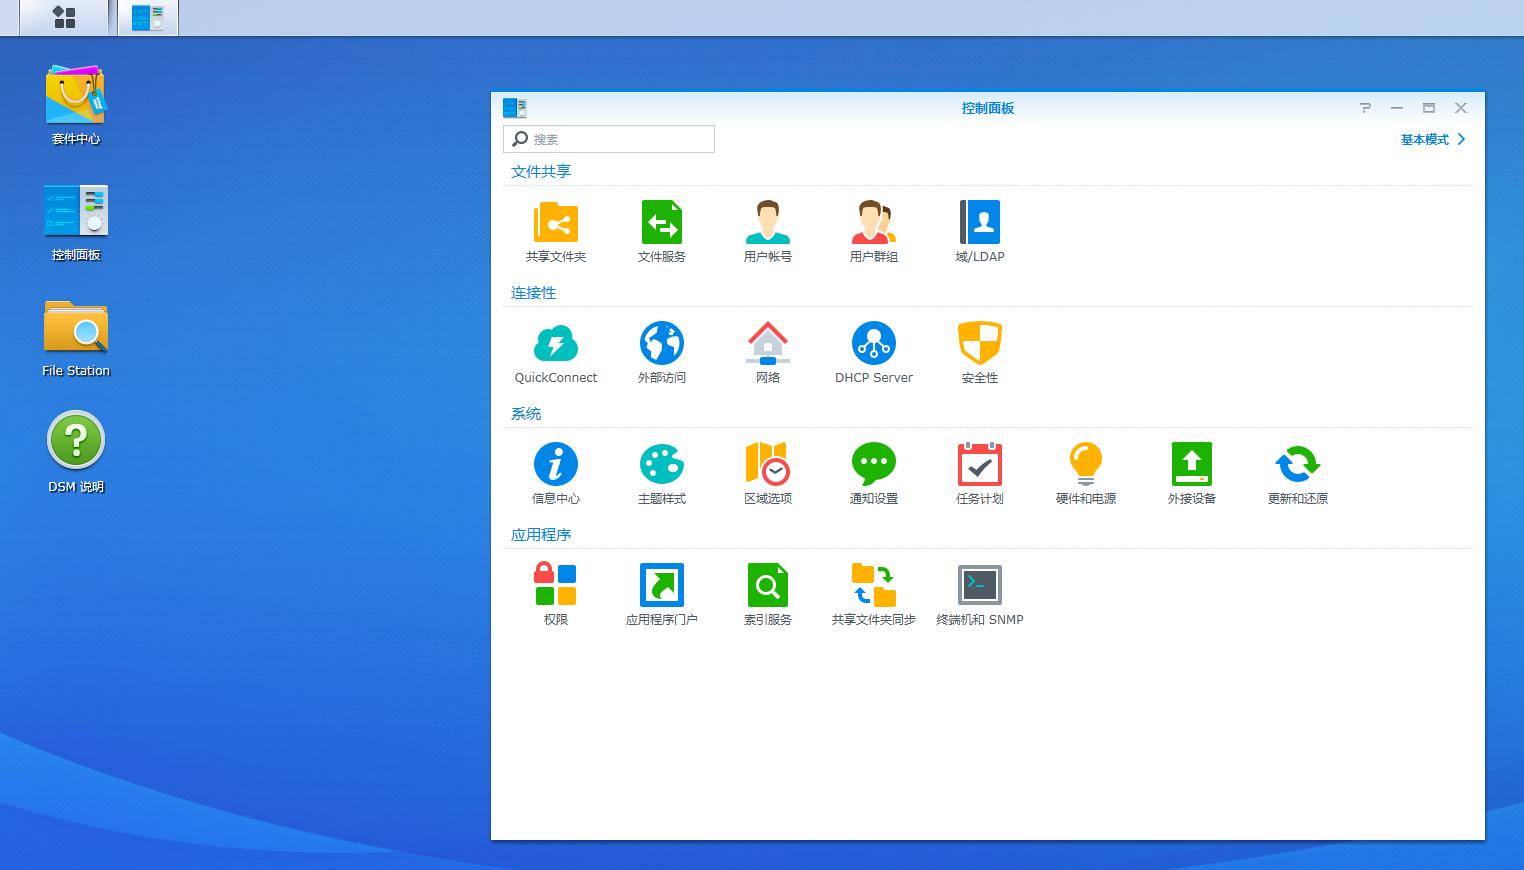Screen dimensions: 1524x870
Task: Open the main menu grid button
Action: pos(64,17)
